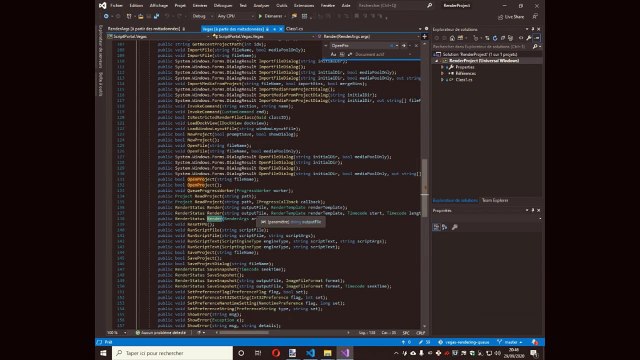Screen dimensions: 640x360
Task: Click the Démarrer start debugging button
Action: coord(270,16)
